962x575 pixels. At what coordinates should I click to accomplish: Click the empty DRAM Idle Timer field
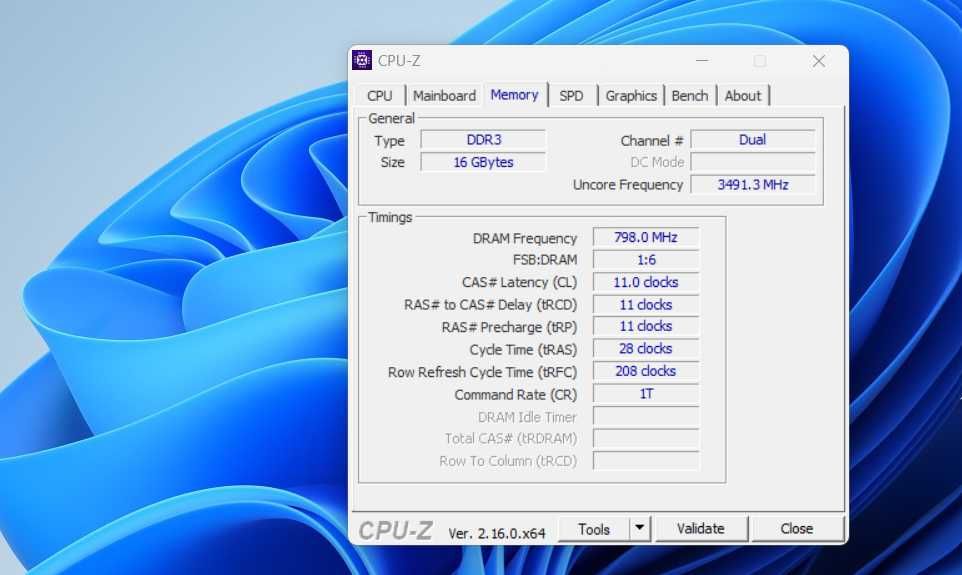pos(646,417)
